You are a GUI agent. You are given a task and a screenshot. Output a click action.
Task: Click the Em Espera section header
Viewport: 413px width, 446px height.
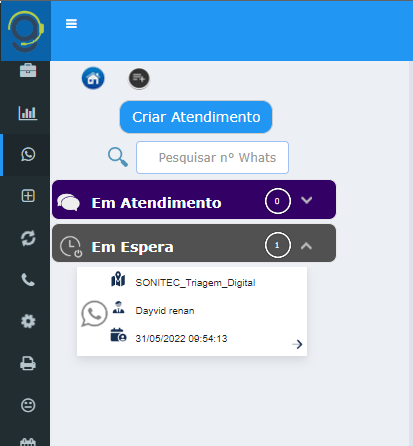point(194,243)
